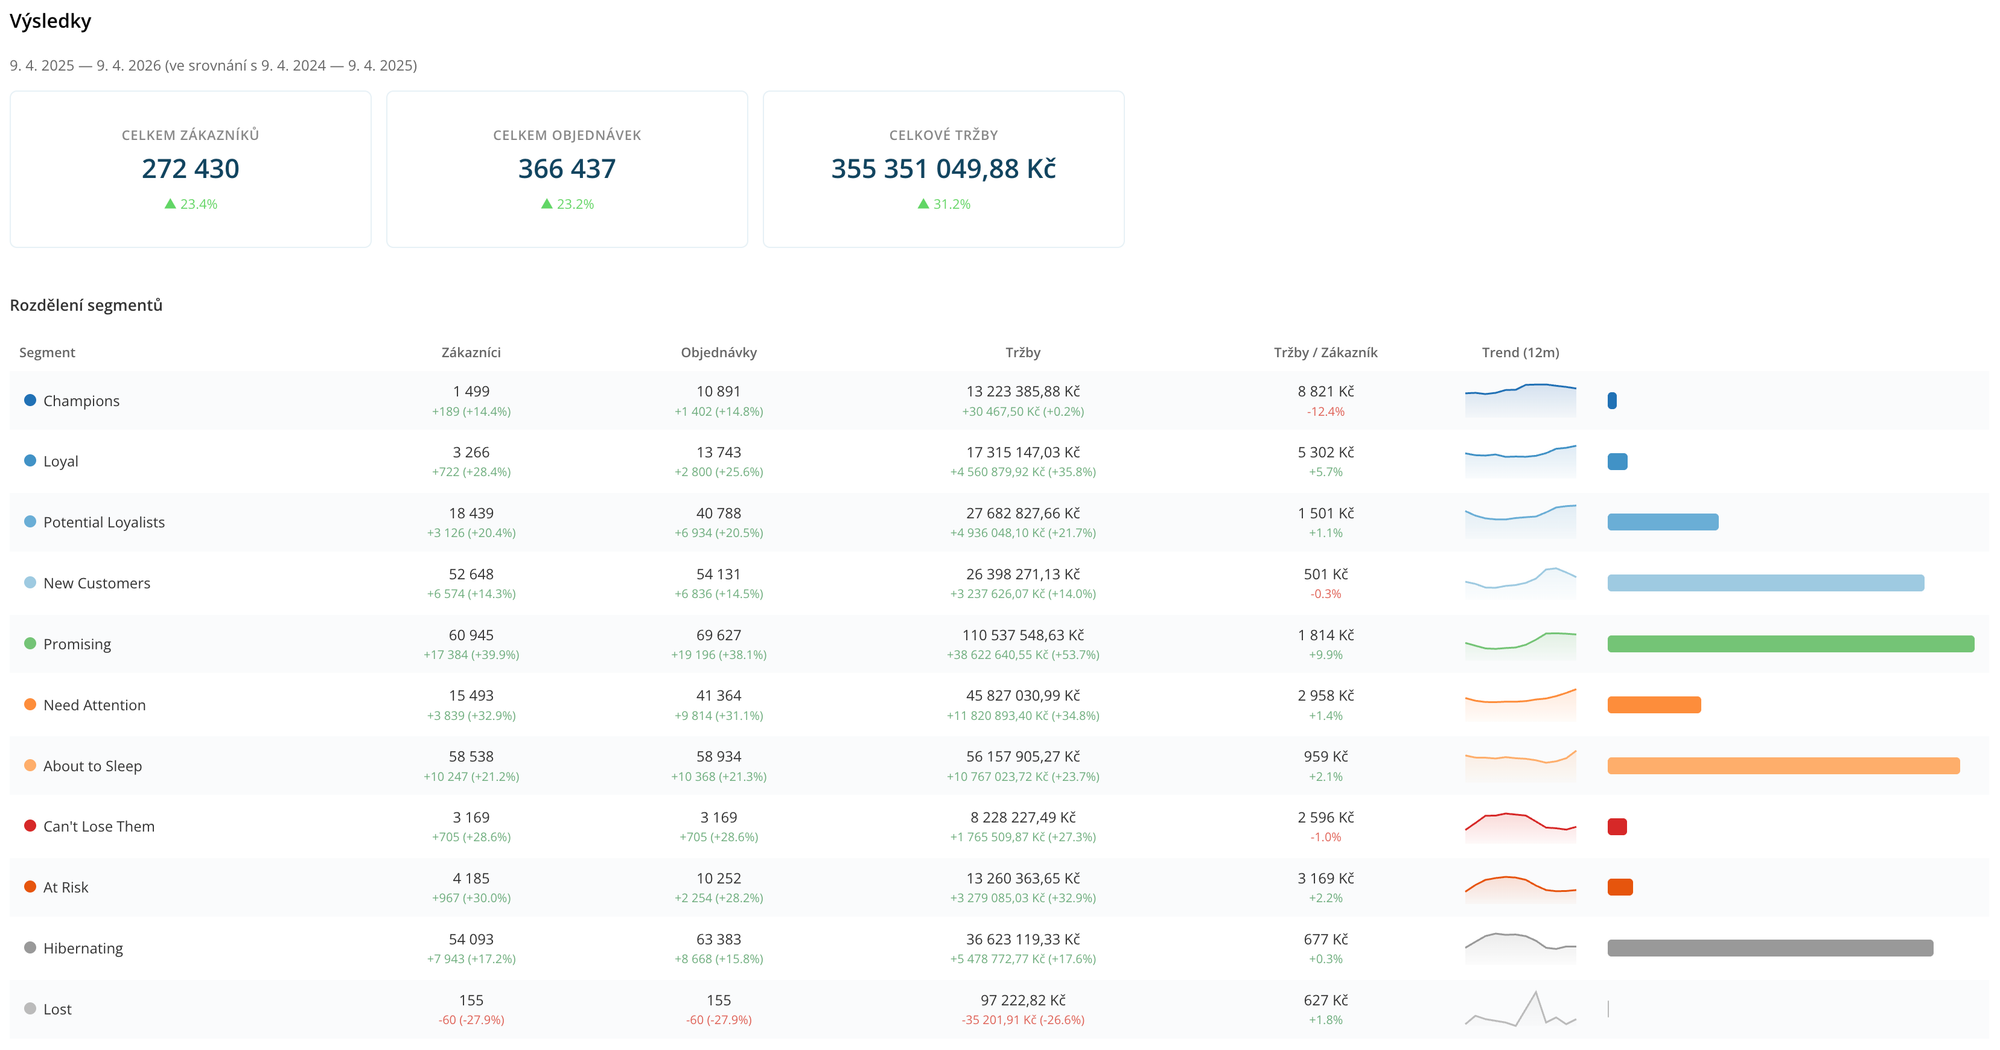Click the Champions blue segment dot

[x=30, y=400]
